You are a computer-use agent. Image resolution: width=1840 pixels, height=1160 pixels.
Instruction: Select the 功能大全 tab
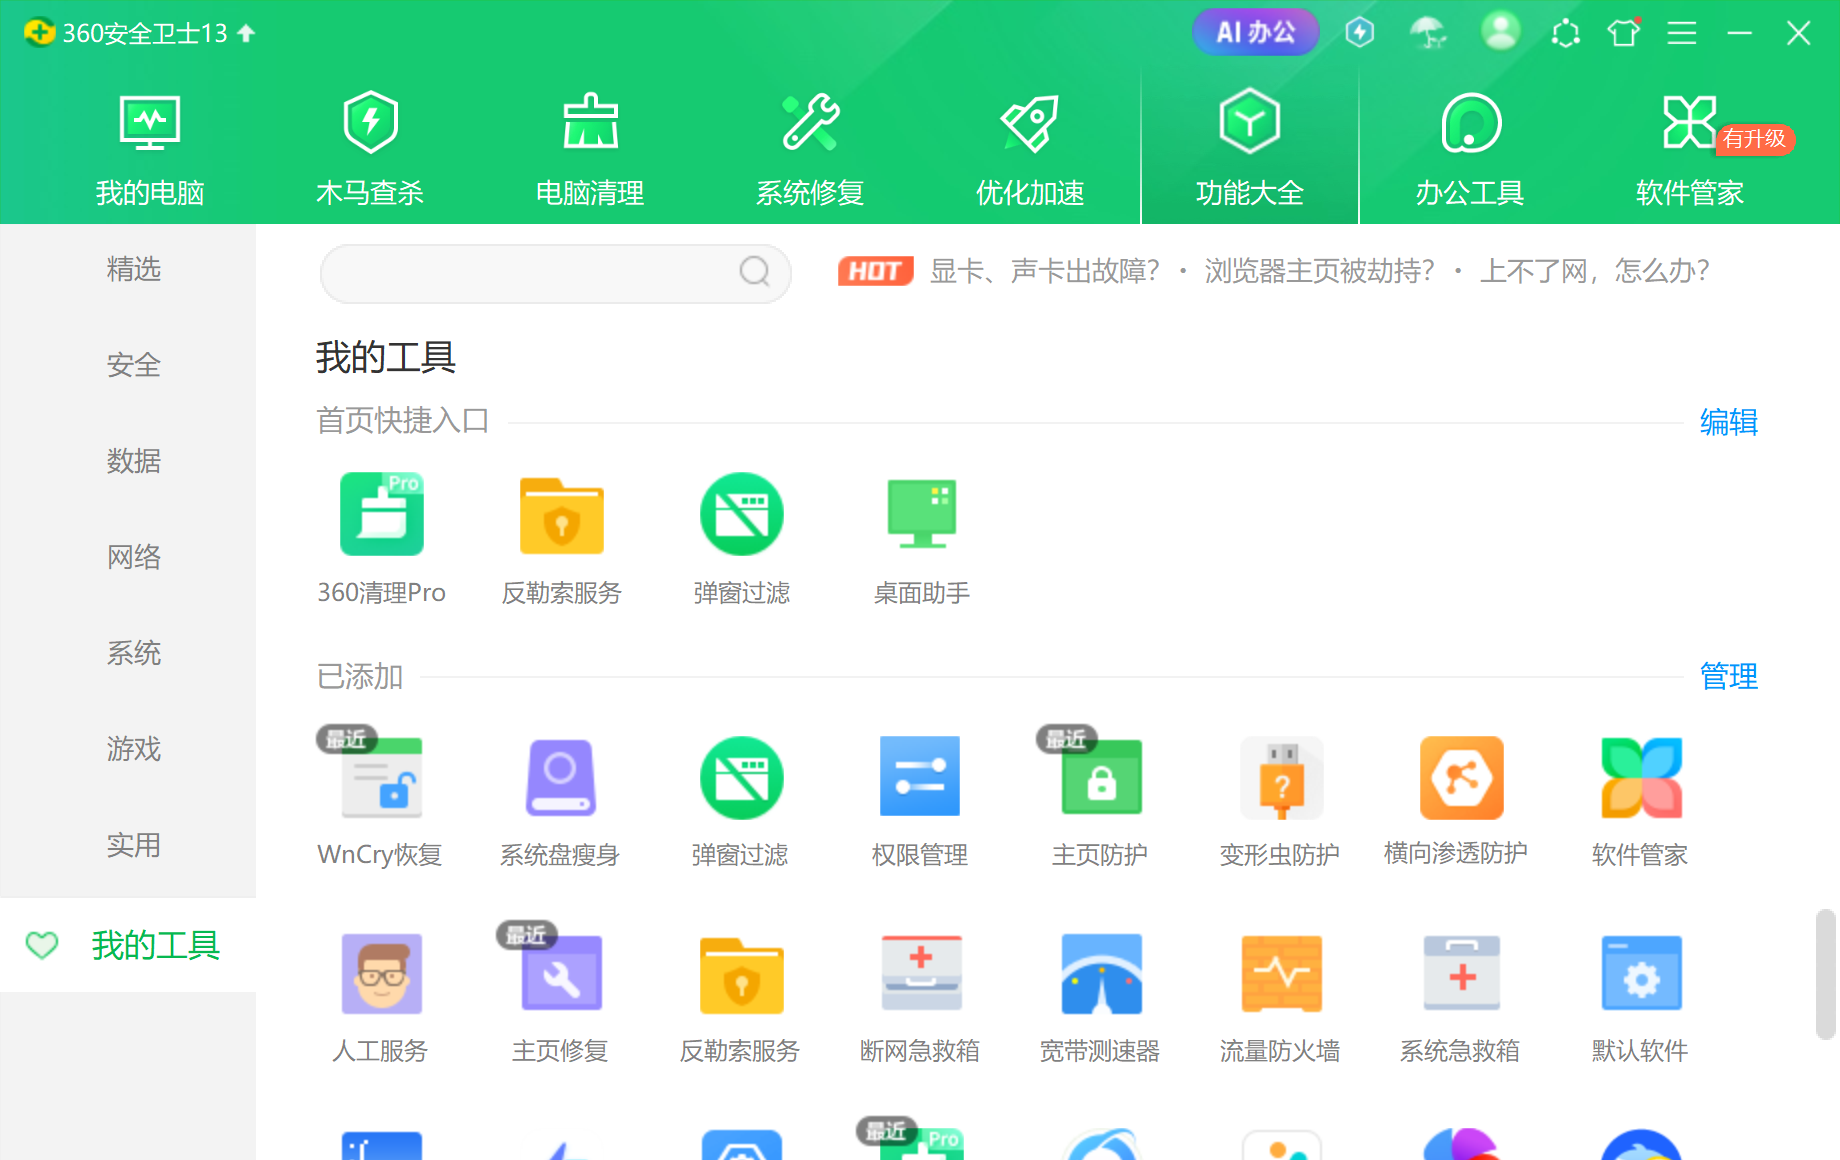tap(1250, 148)
